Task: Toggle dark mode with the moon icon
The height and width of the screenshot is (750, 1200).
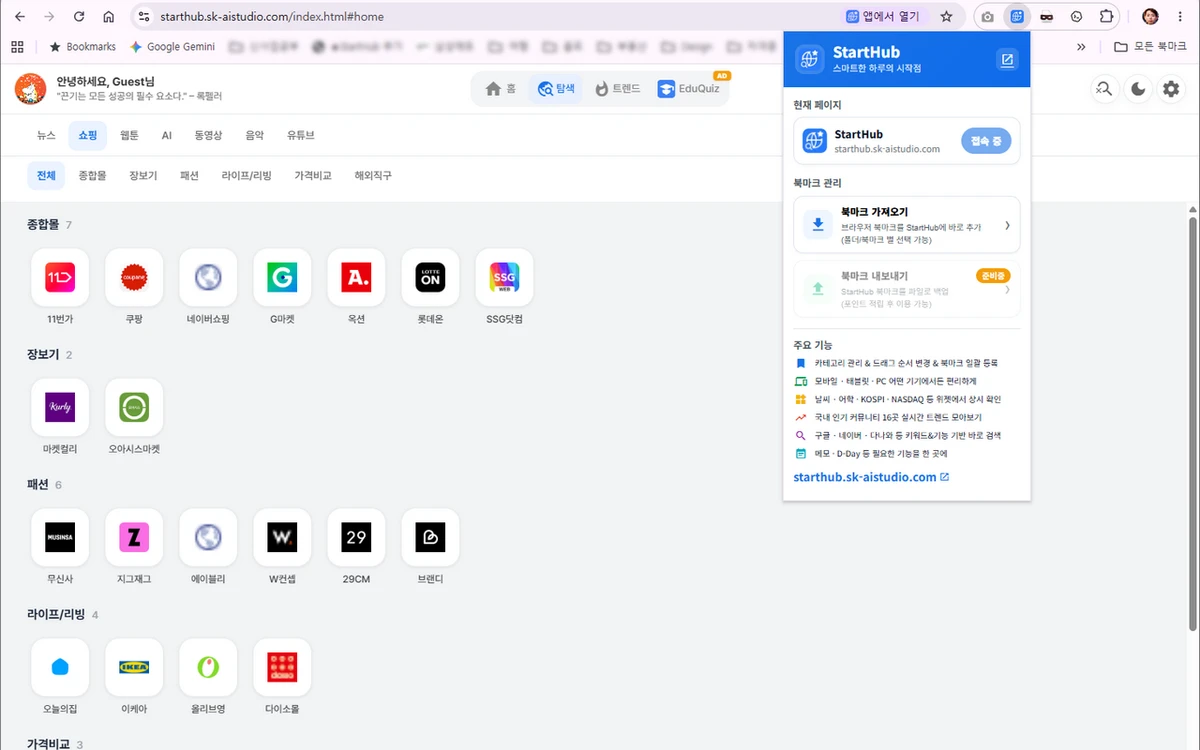Action: tap(1137, 89)
